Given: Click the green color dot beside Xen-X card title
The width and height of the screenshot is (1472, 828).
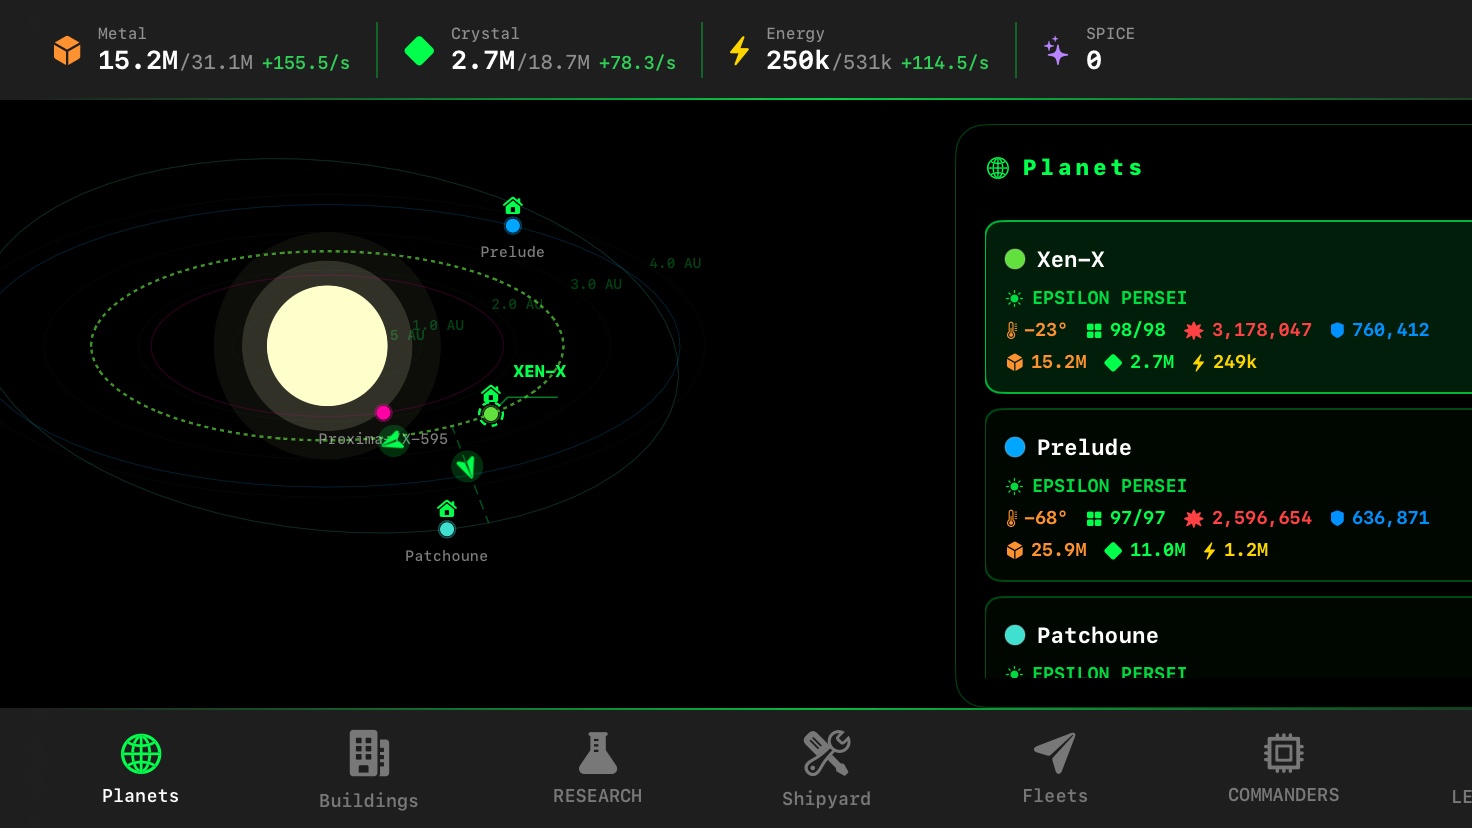Looking at the screenshot, I should click(1015, 259).
